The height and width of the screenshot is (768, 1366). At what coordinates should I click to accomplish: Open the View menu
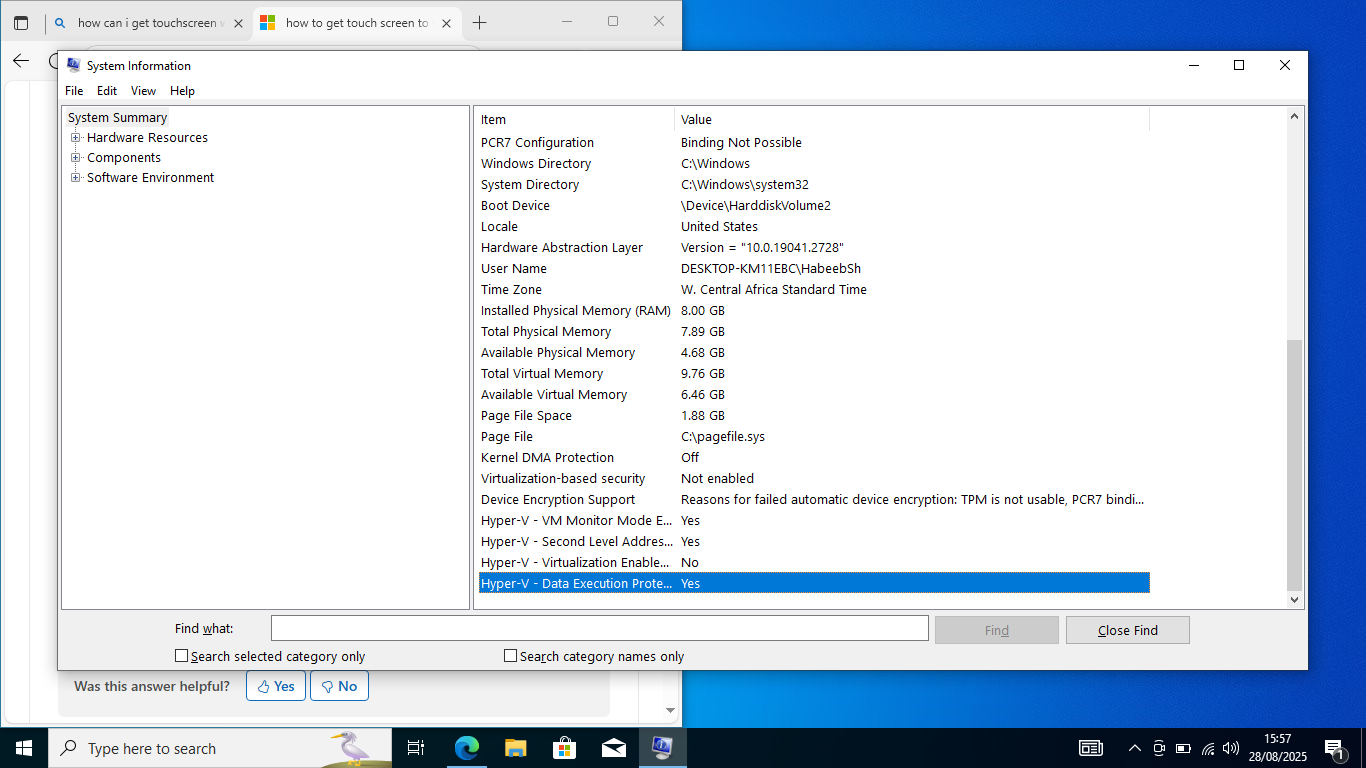click(x=143, y=90)
